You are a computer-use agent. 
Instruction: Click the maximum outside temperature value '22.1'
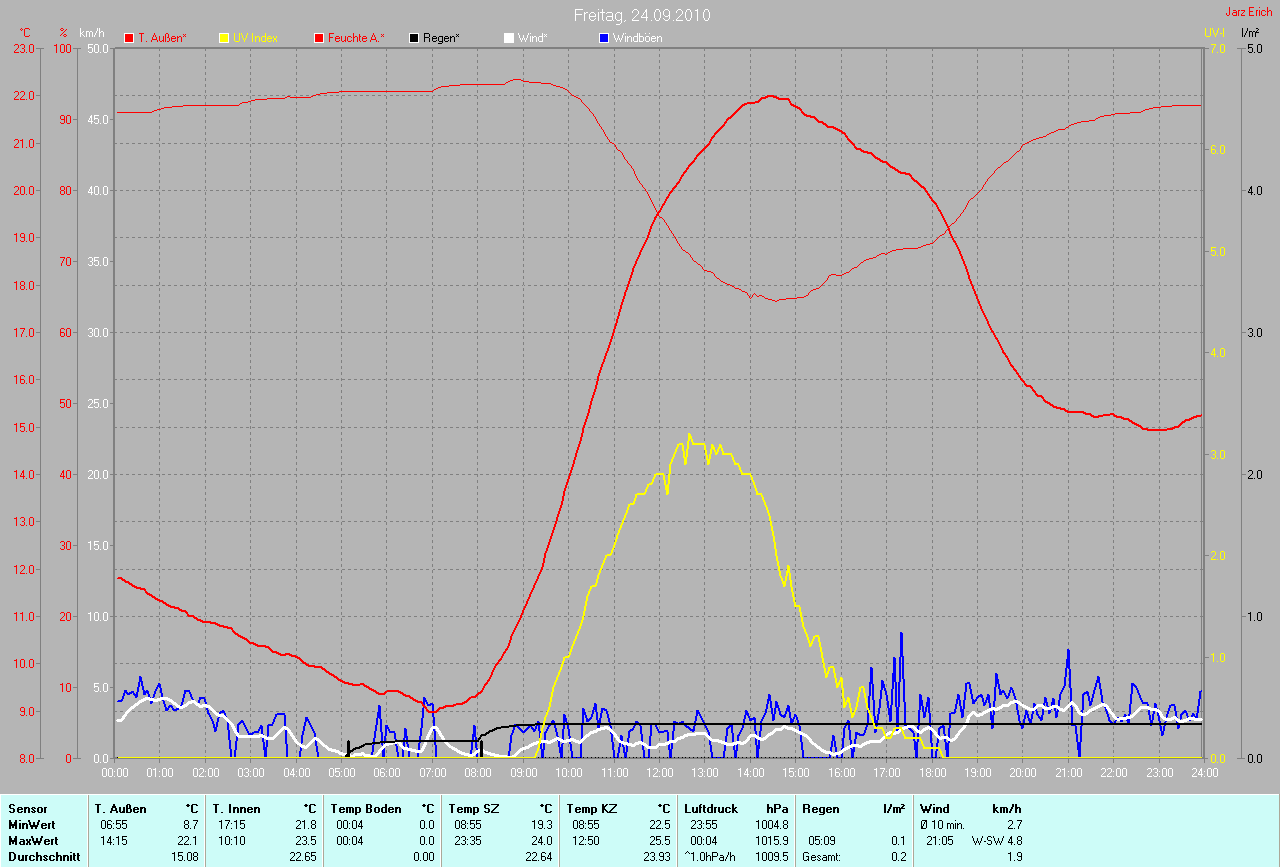point(188,841)
